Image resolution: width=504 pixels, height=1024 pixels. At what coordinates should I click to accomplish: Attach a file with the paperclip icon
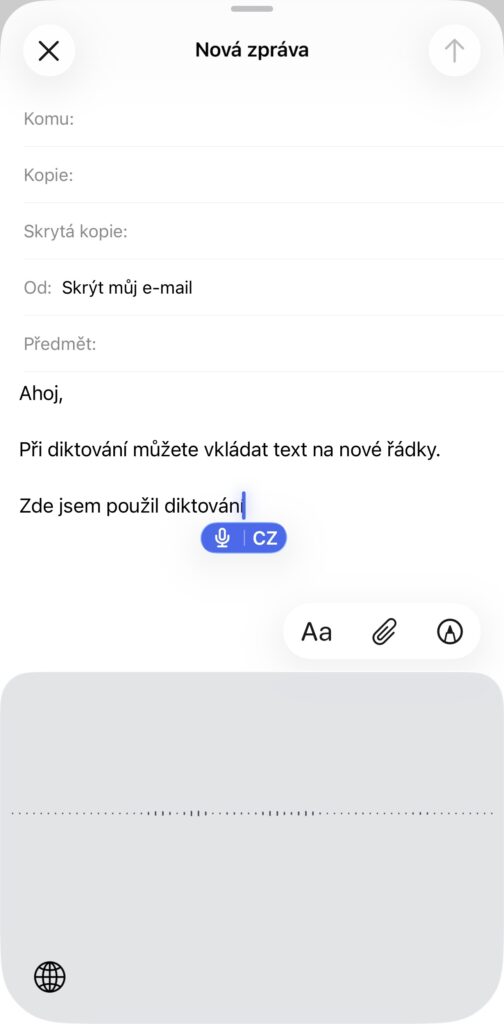point(385,632)
